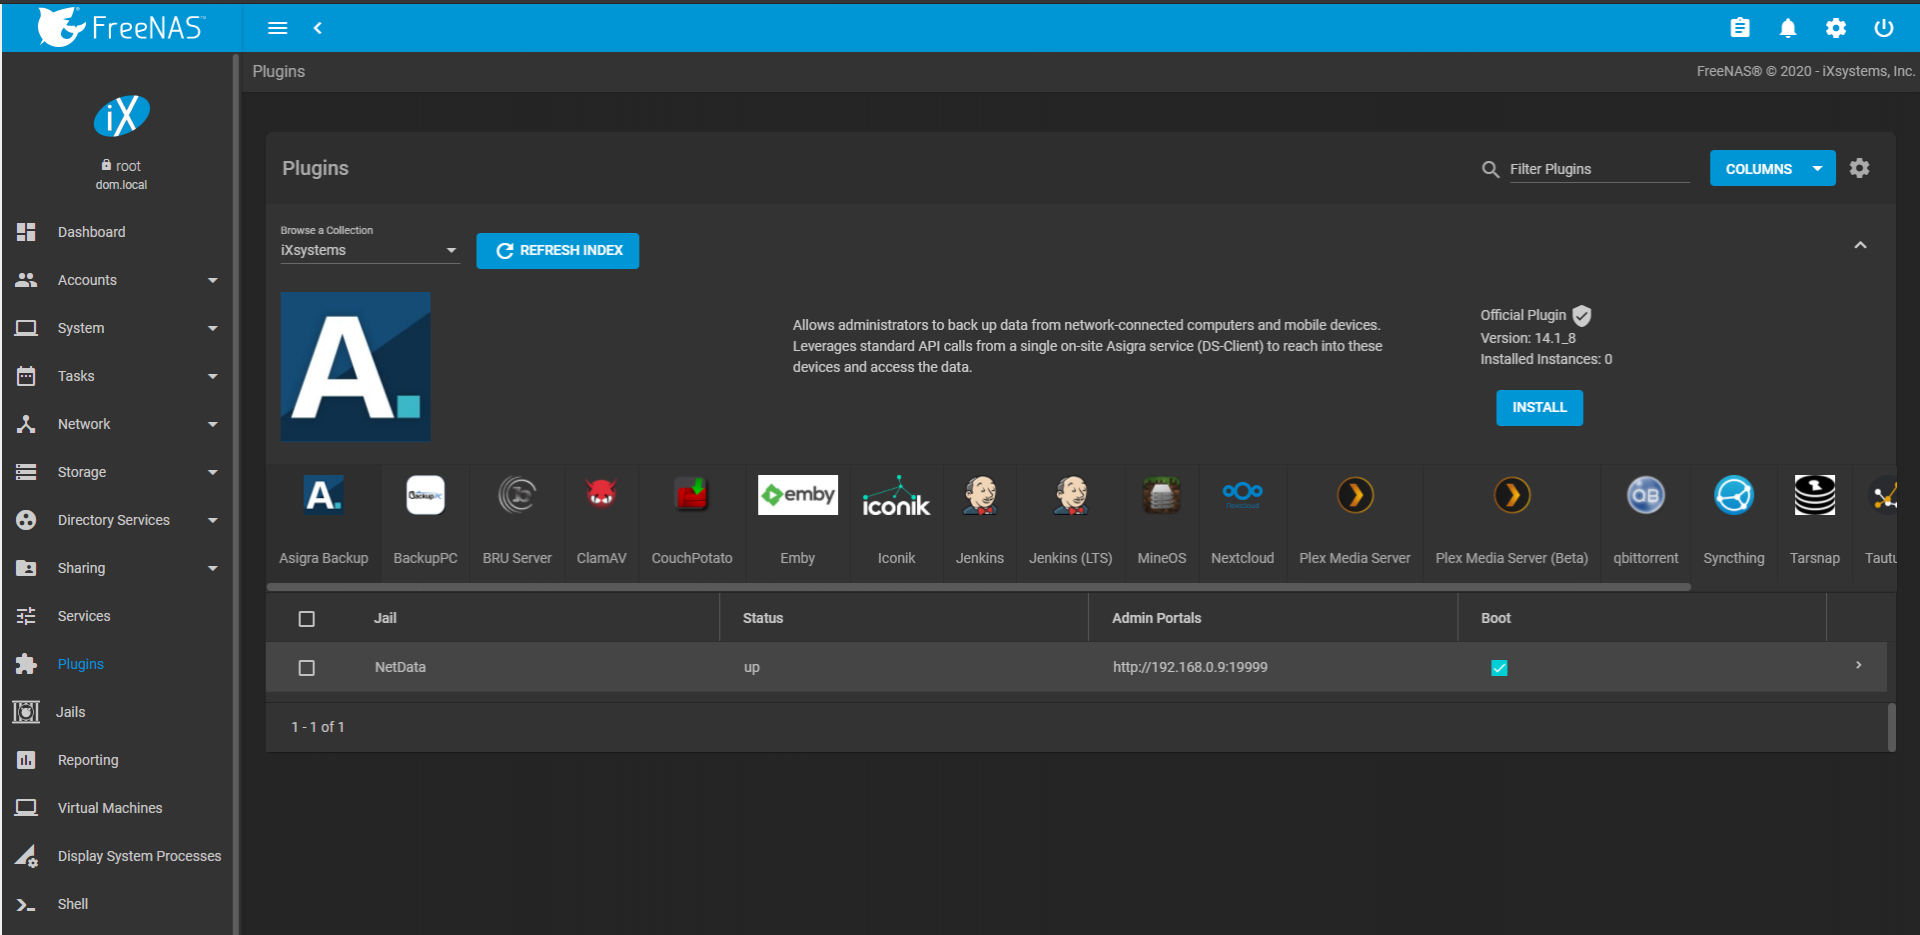The height and width of the screenshot is (935, 1920).
Task: Select the BackupPC plugin icon
Action: click(425, 495)
